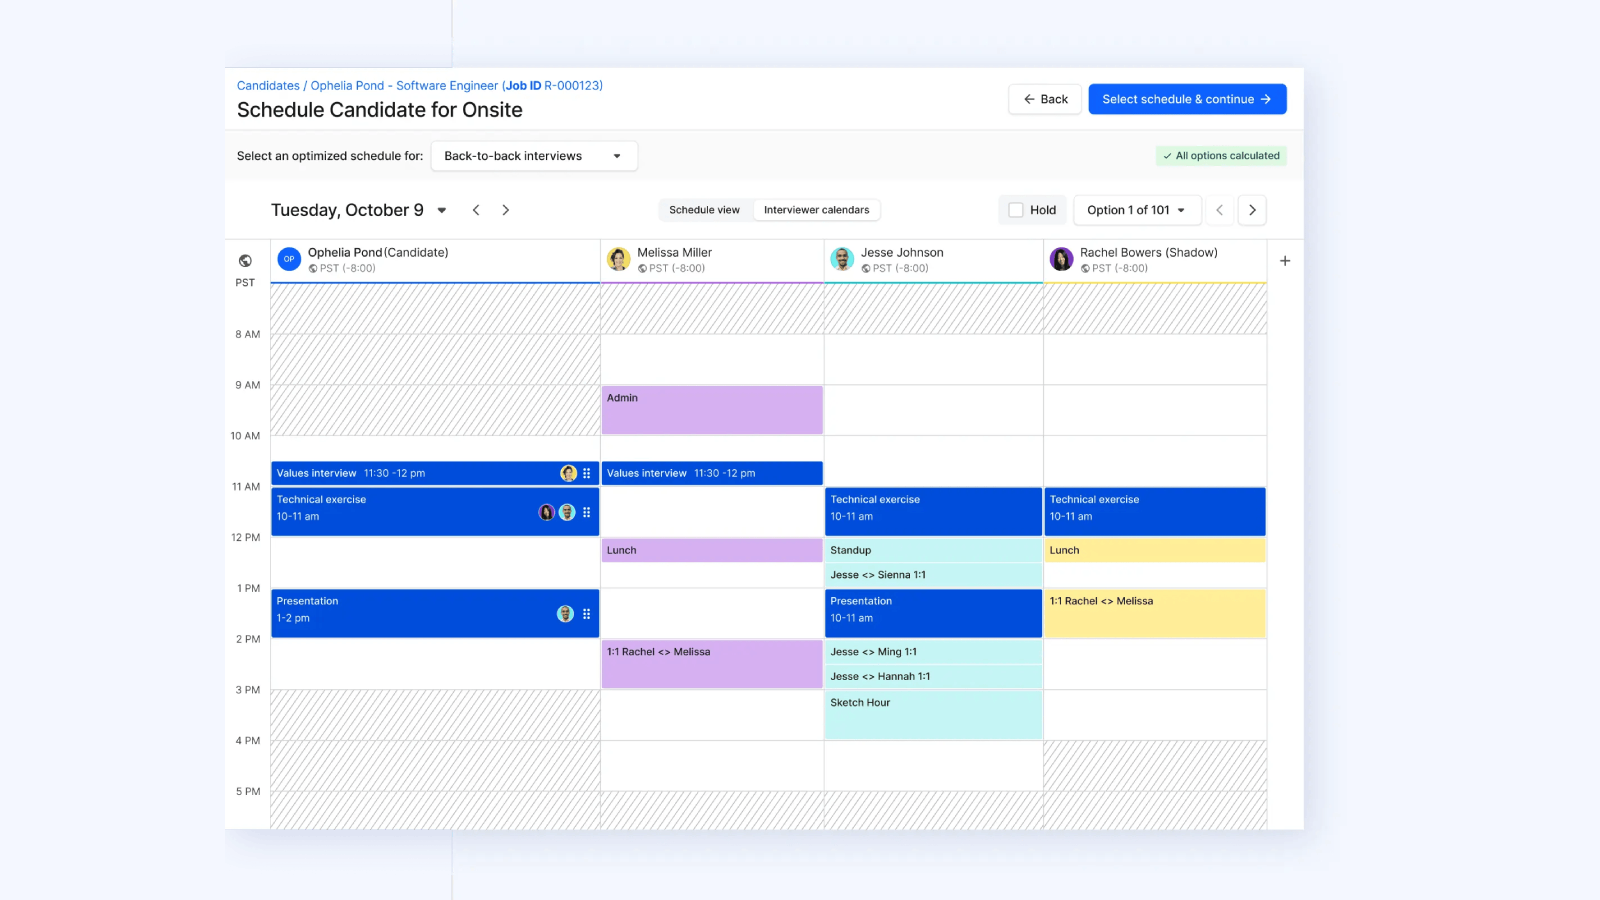Expand the Tuesday, October 9 date picker
The width and height of the screenshot is (1600, 900).
(441, 210)
